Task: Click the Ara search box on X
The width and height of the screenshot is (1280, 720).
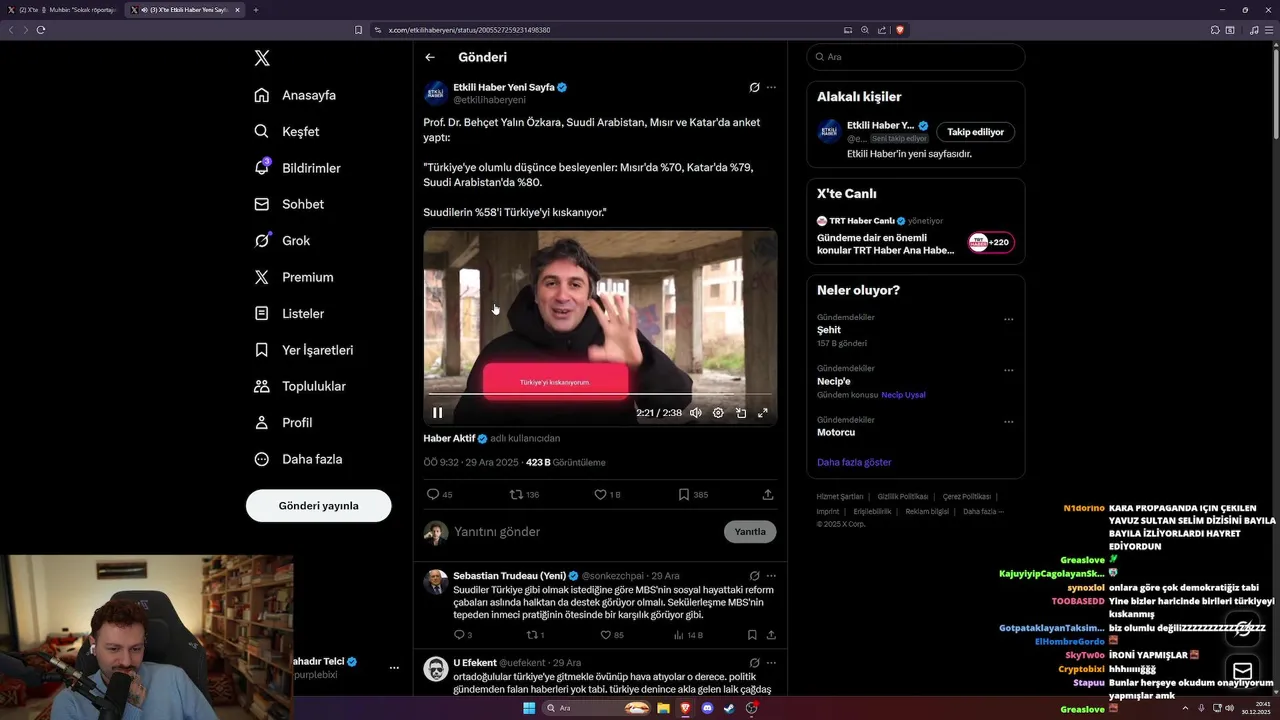Action: point(916,57)
